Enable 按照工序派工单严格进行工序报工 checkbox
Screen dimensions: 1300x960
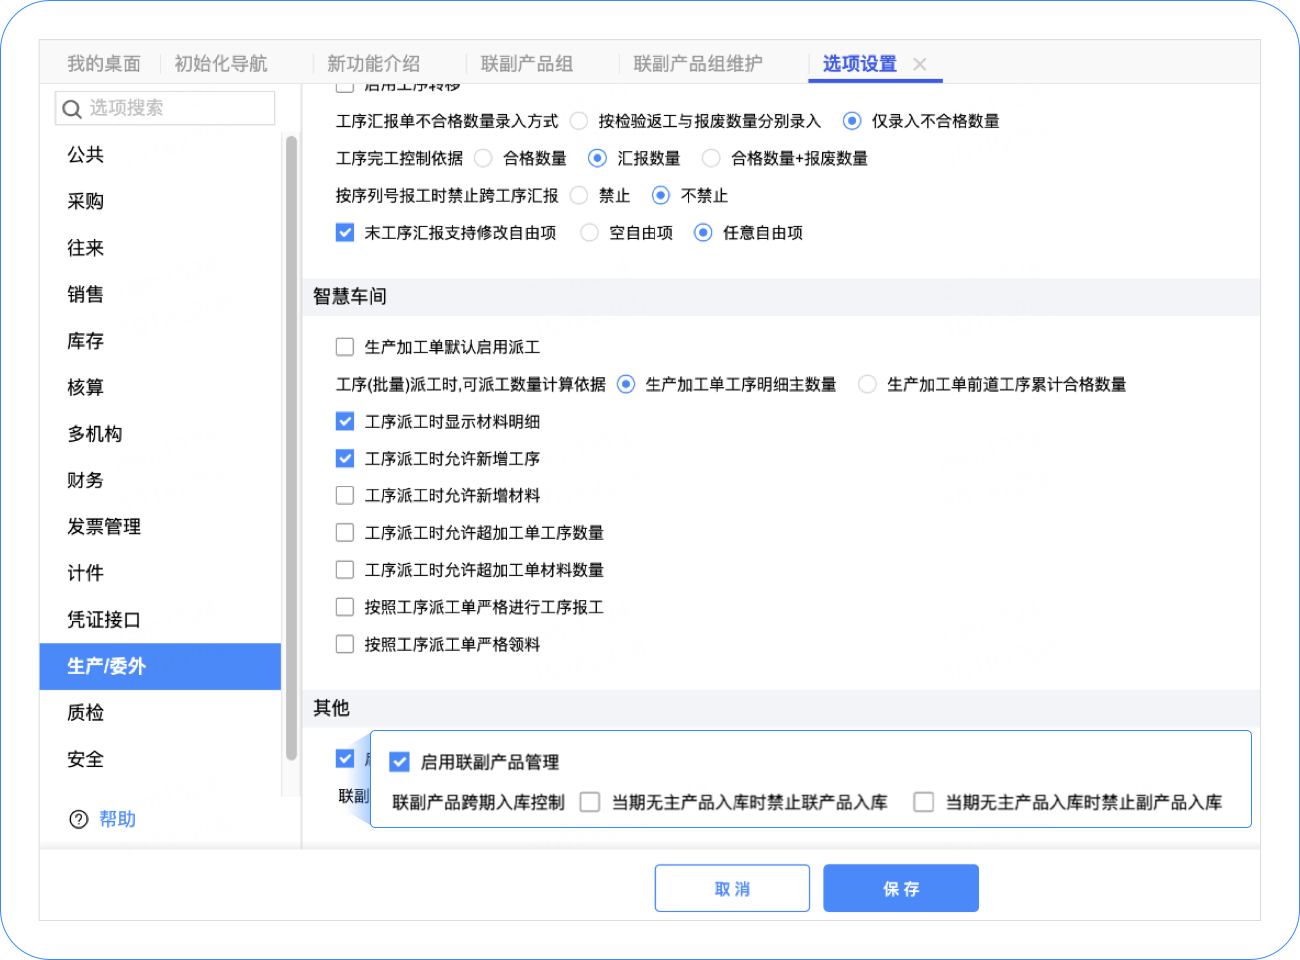point(345,607)
